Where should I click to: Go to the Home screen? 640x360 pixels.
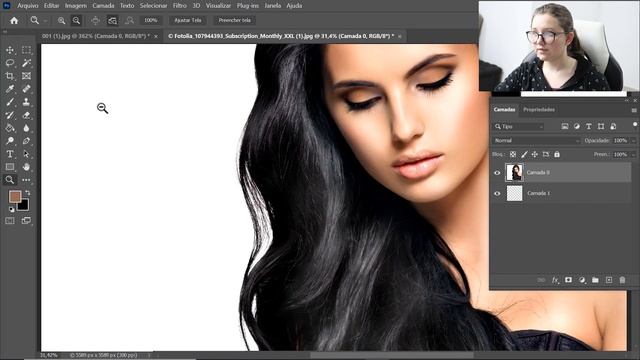tap(14, 20)
